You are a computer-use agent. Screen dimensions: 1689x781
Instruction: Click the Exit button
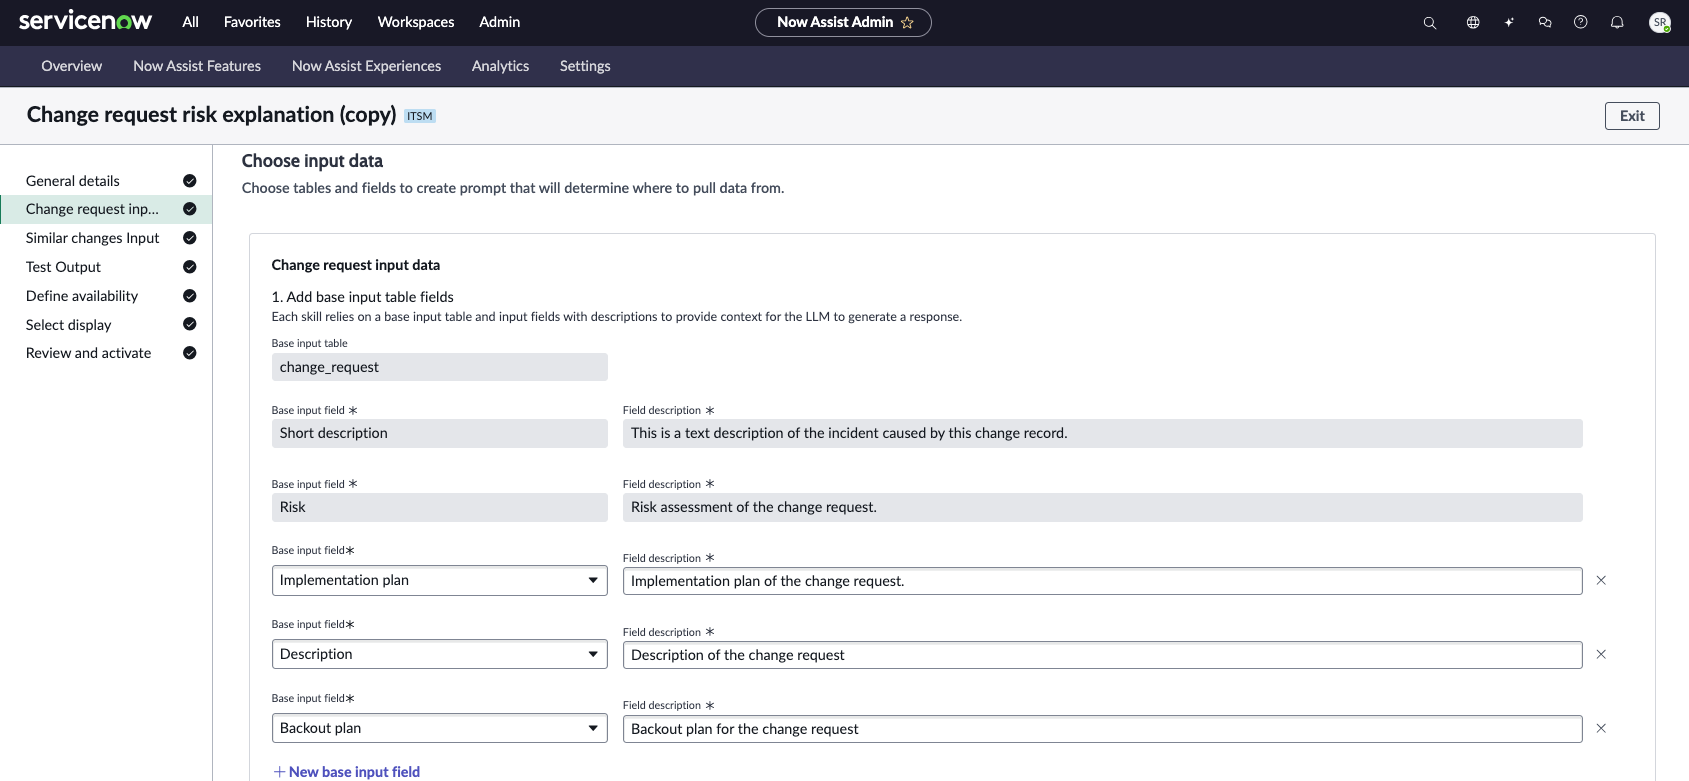click(x=1632, y=116)
